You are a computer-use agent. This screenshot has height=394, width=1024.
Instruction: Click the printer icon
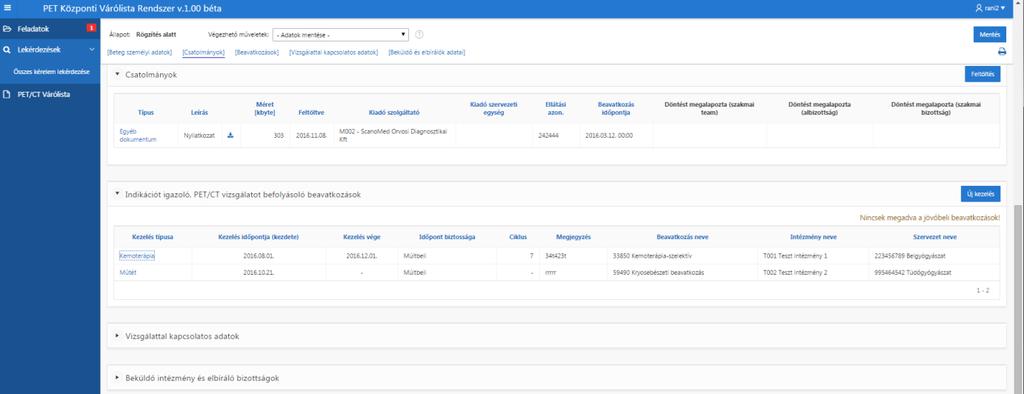(1002, 52)
